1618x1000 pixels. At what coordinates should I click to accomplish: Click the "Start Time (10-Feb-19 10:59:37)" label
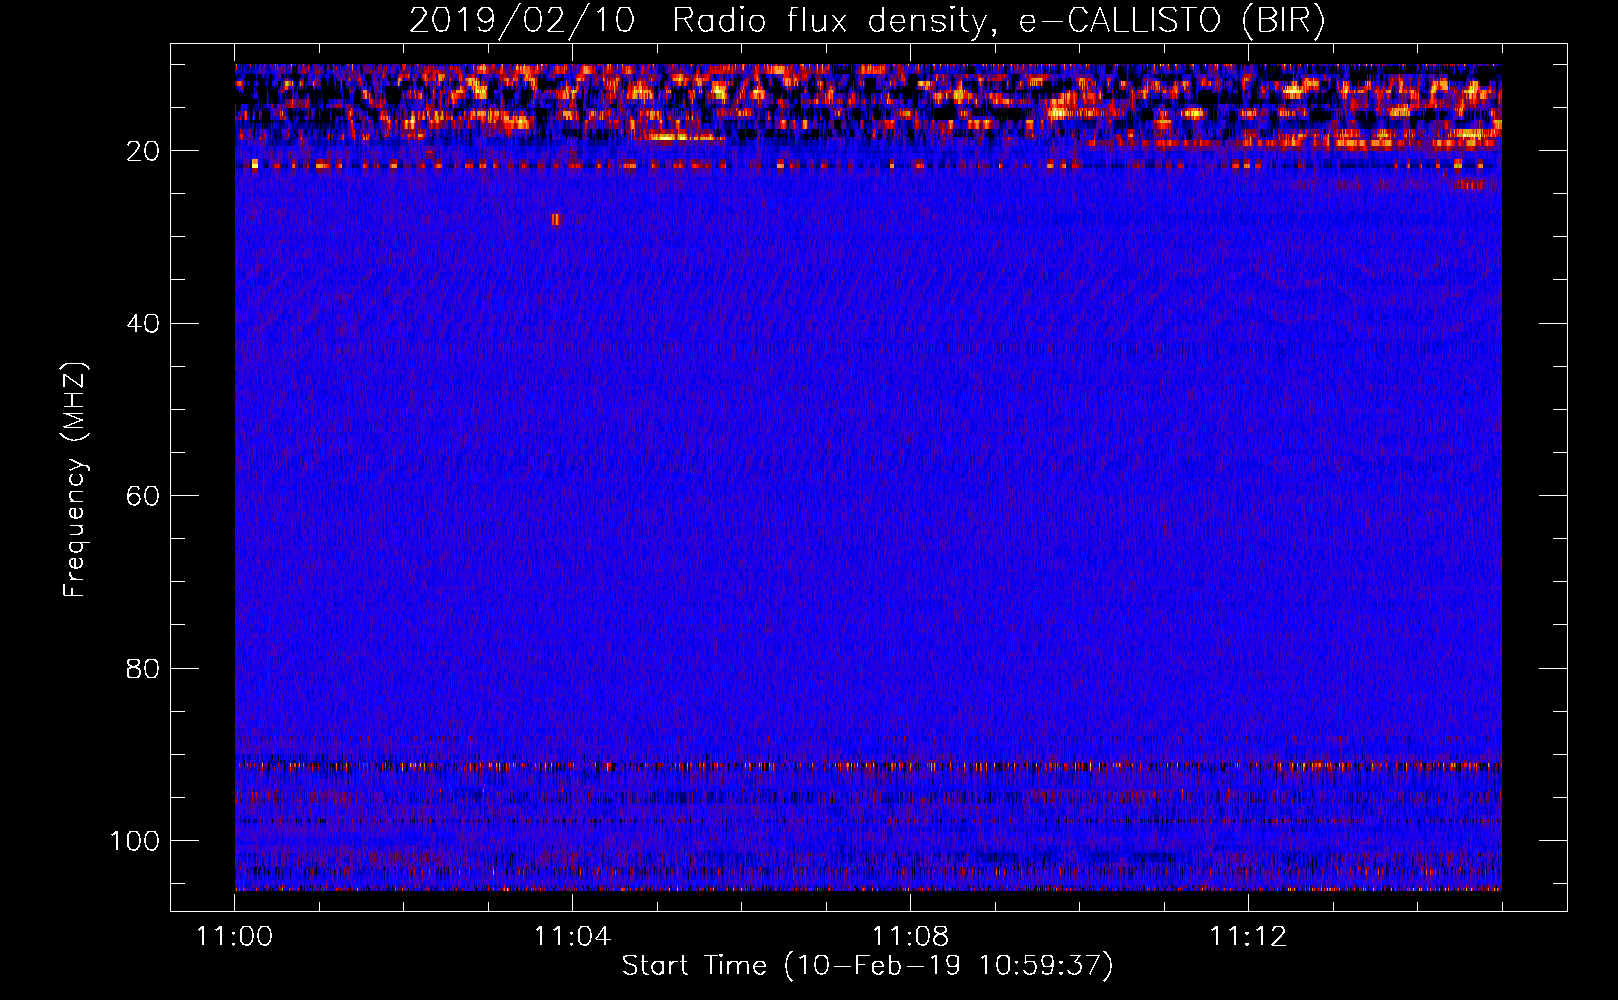(867, 965)
